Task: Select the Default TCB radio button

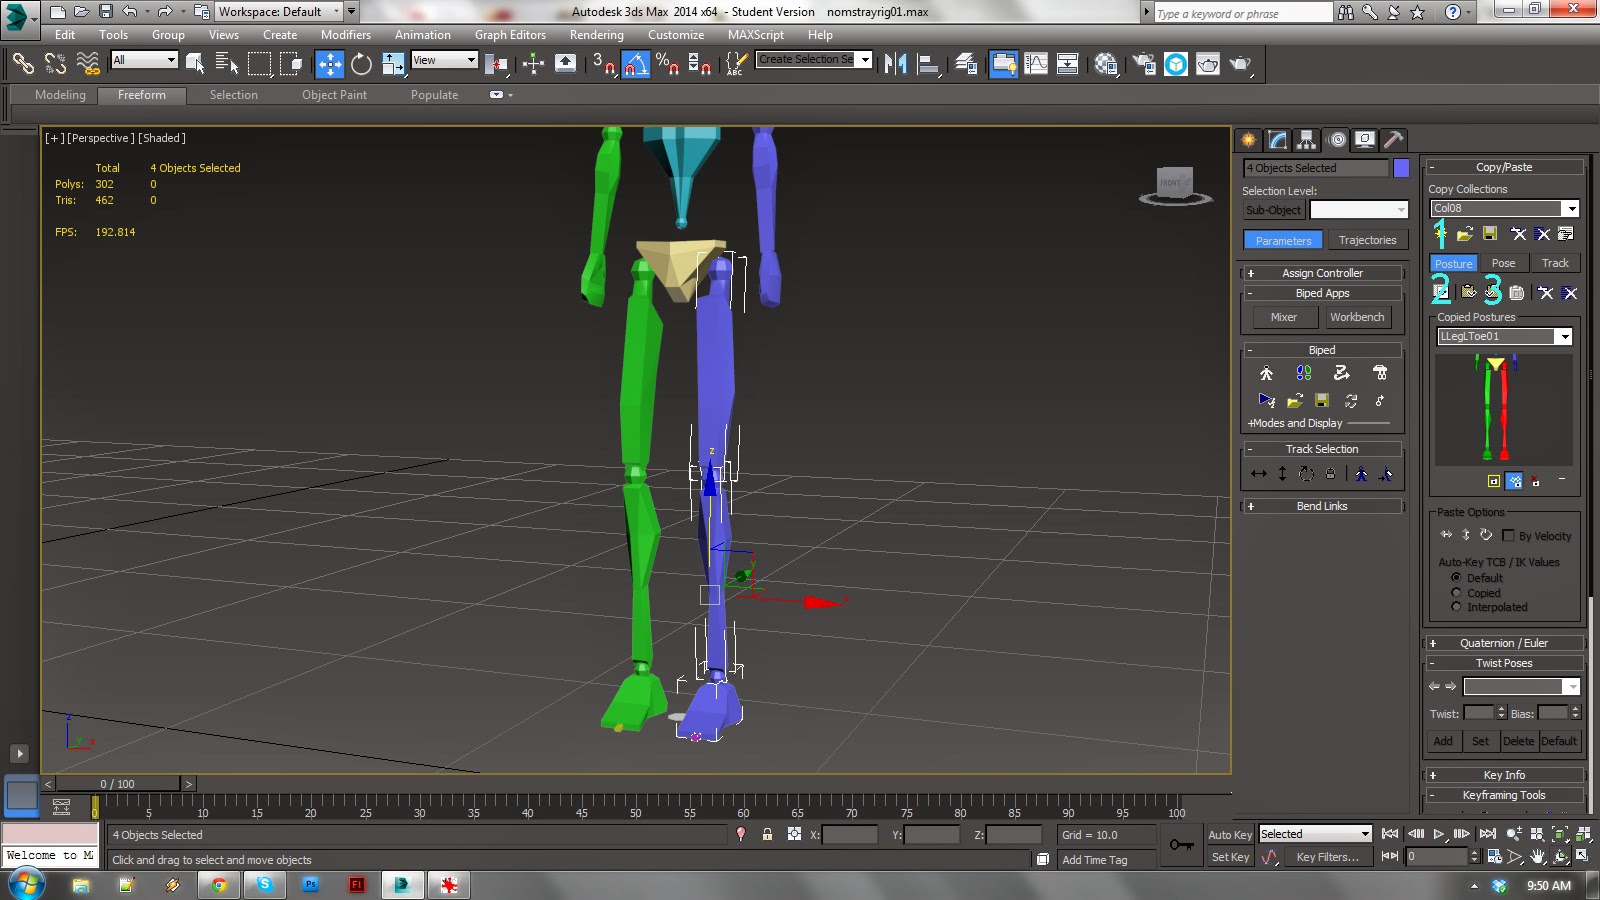Action: tap(1456, 578)
